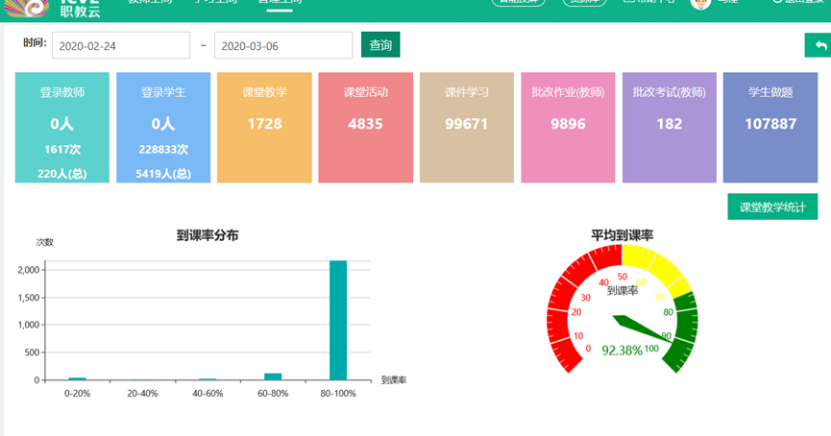Open the 课堂教学统计 button
This screenshot has width=831, height=436.
click(x=772, y=207)
